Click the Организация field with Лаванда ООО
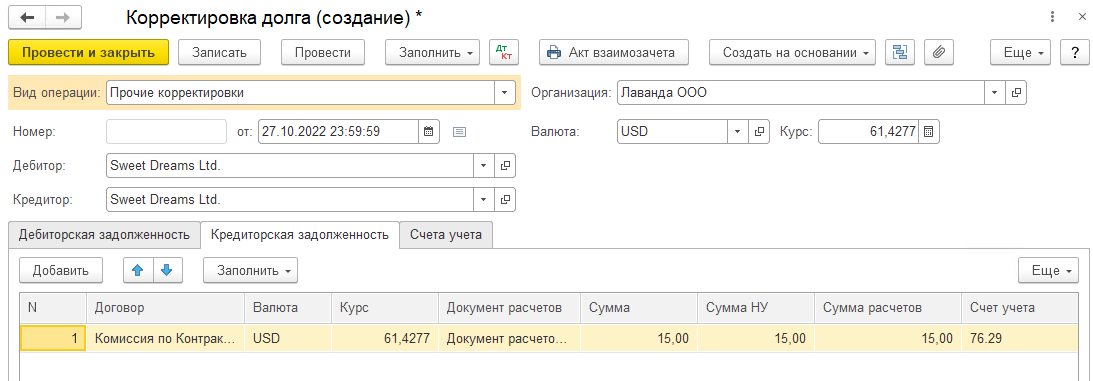The width and height of the screenshot is (1093, 381). coord(801,93)
